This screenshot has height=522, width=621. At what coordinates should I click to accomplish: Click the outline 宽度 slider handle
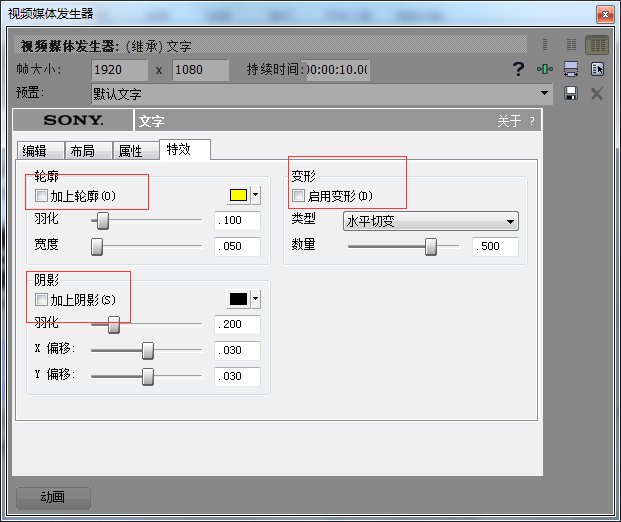97,247
